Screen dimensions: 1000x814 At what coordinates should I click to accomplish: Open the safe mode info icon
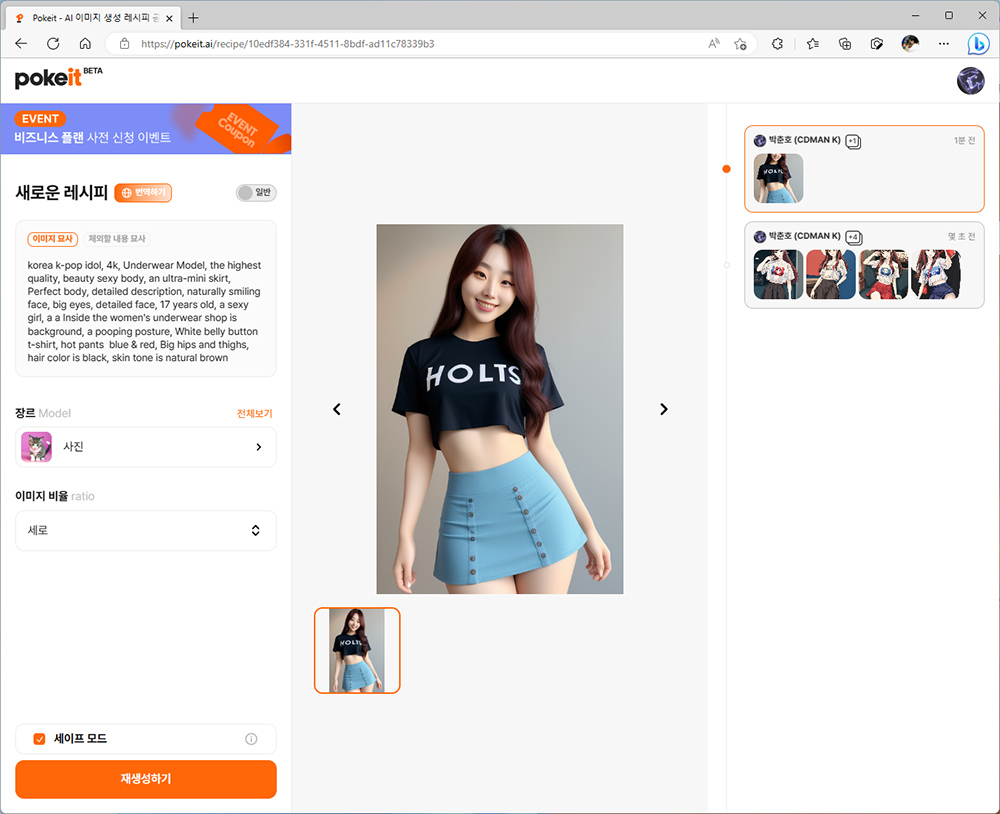pyautogui.click(x=251, y=739)
